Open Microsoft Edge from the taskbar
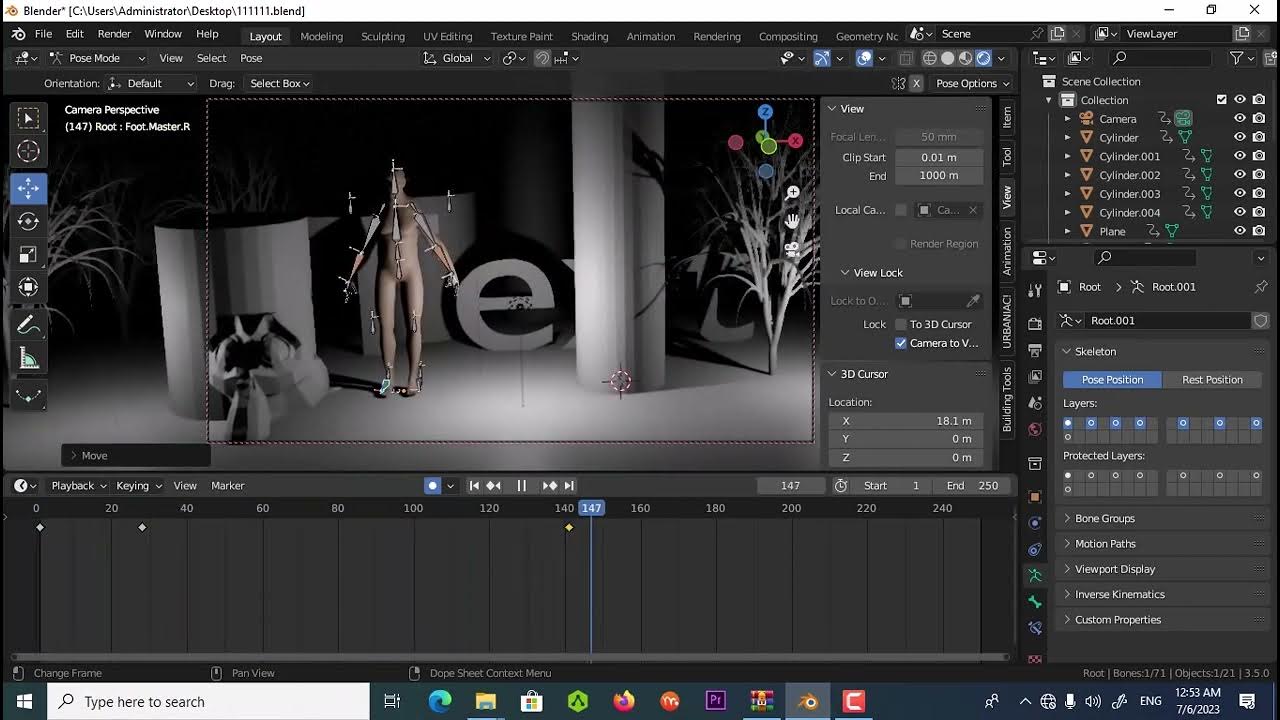The image size is (1280, 720). click(x=440, y=701)
